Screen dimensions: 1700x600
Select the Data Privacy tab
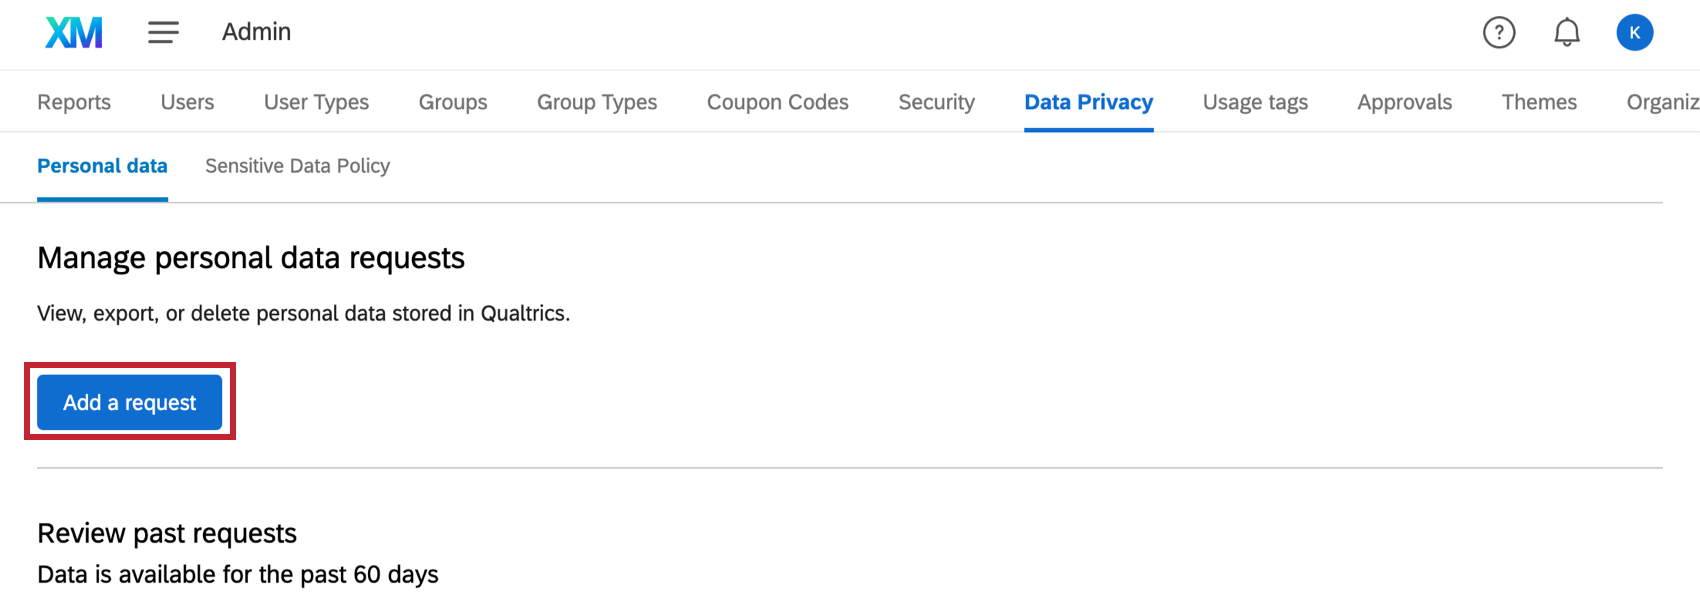click(x=1088, y=101)
